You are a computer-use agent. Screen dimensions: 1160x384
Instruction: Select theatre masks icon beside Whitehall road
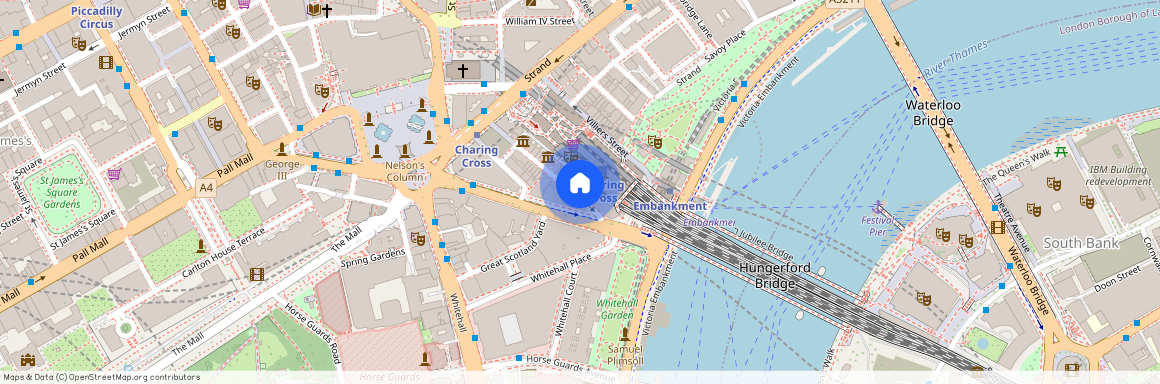(x=417, y=238)
